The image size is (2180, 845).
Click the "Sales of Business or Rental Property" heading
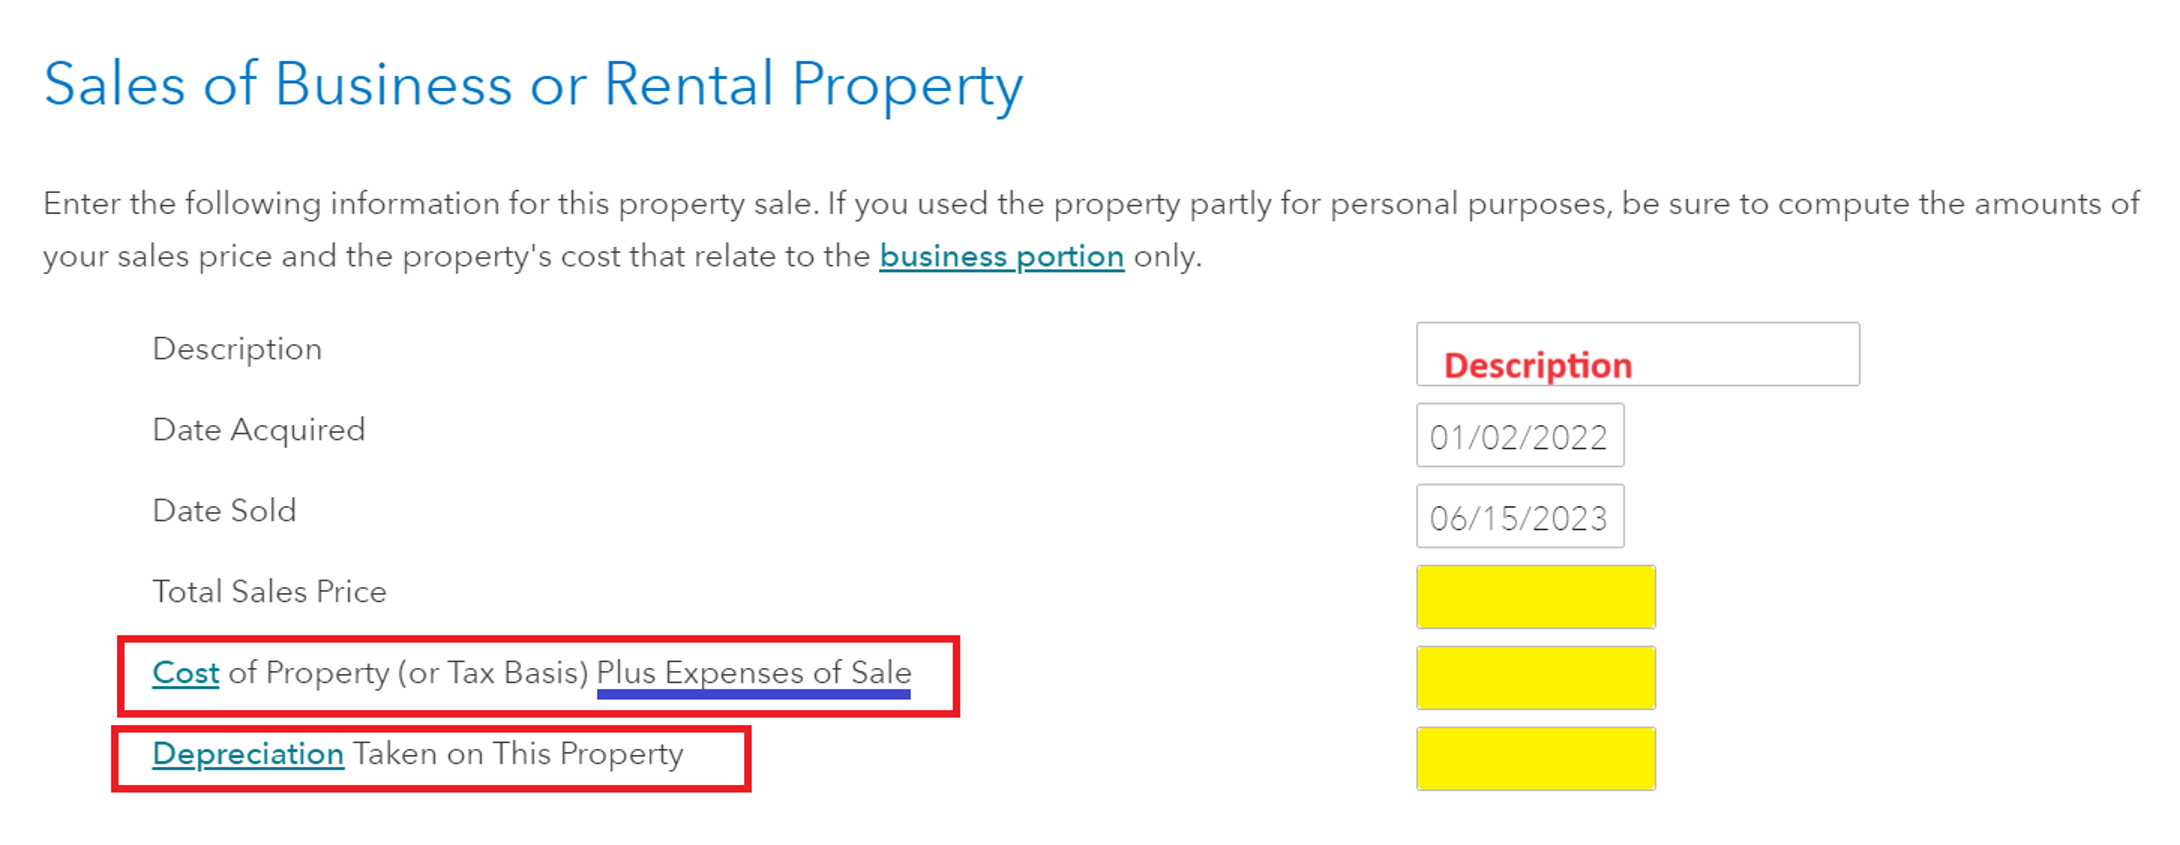click(533, 84)
